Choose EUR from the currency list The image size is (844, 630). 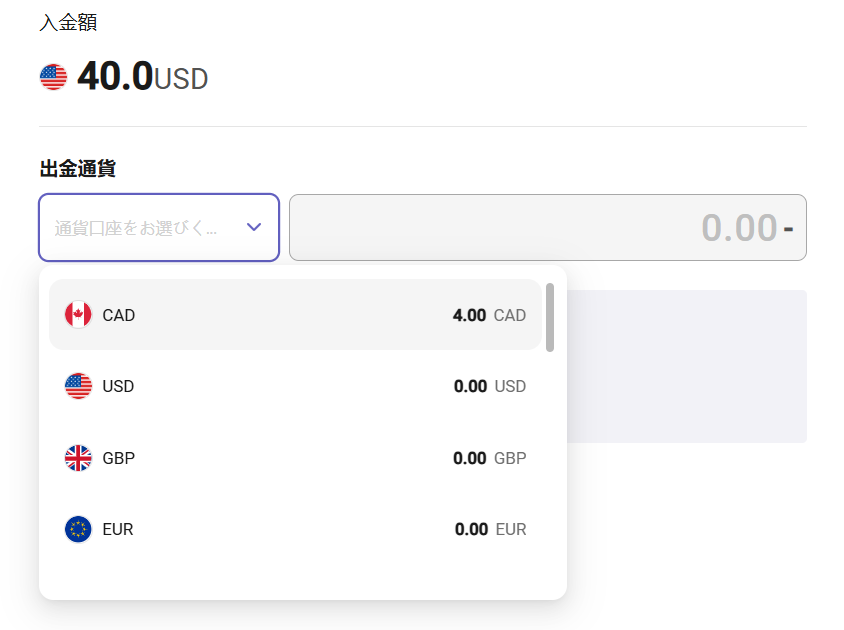295,529
